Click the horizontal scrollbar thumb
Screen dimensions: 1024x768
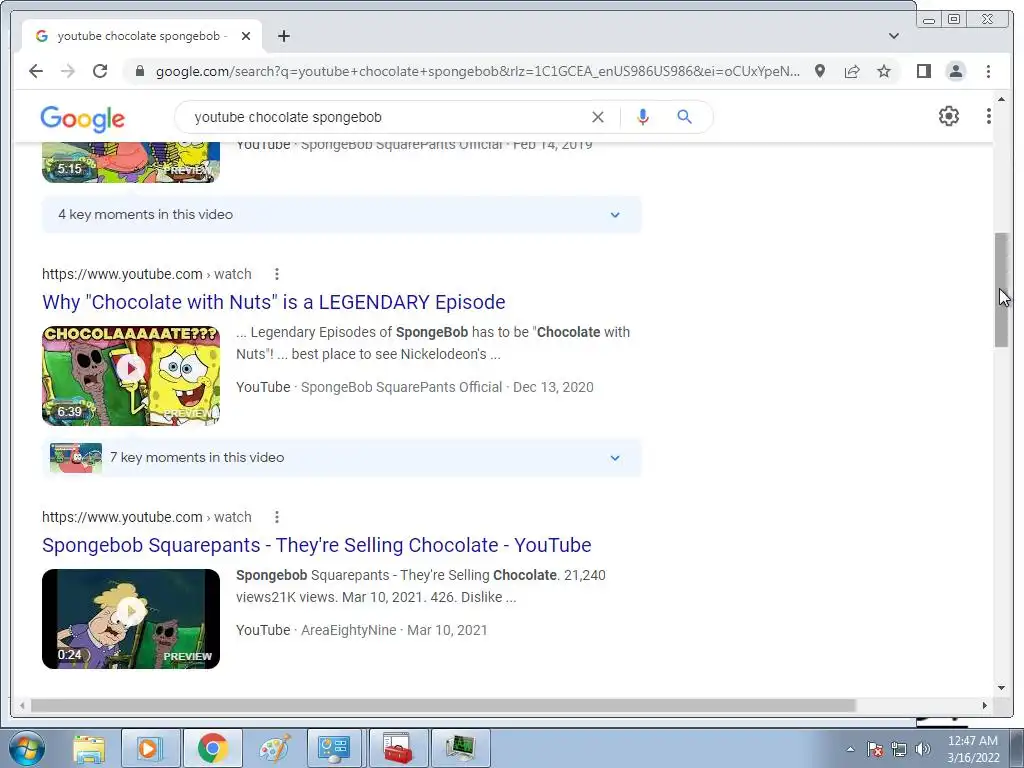[x=443, y=705]
